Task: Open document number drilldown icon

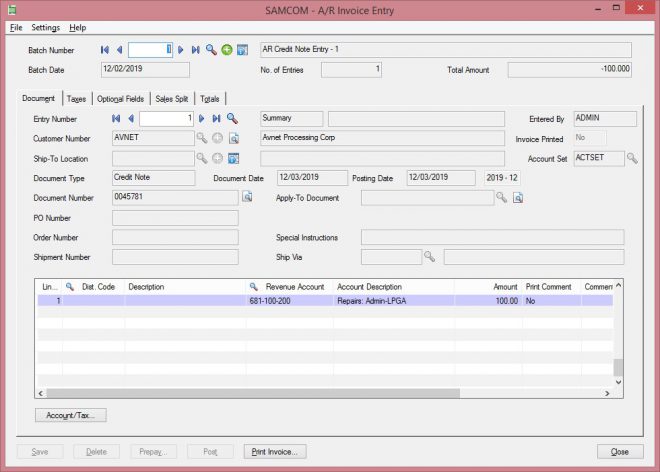Action: [x=247, y=197]
